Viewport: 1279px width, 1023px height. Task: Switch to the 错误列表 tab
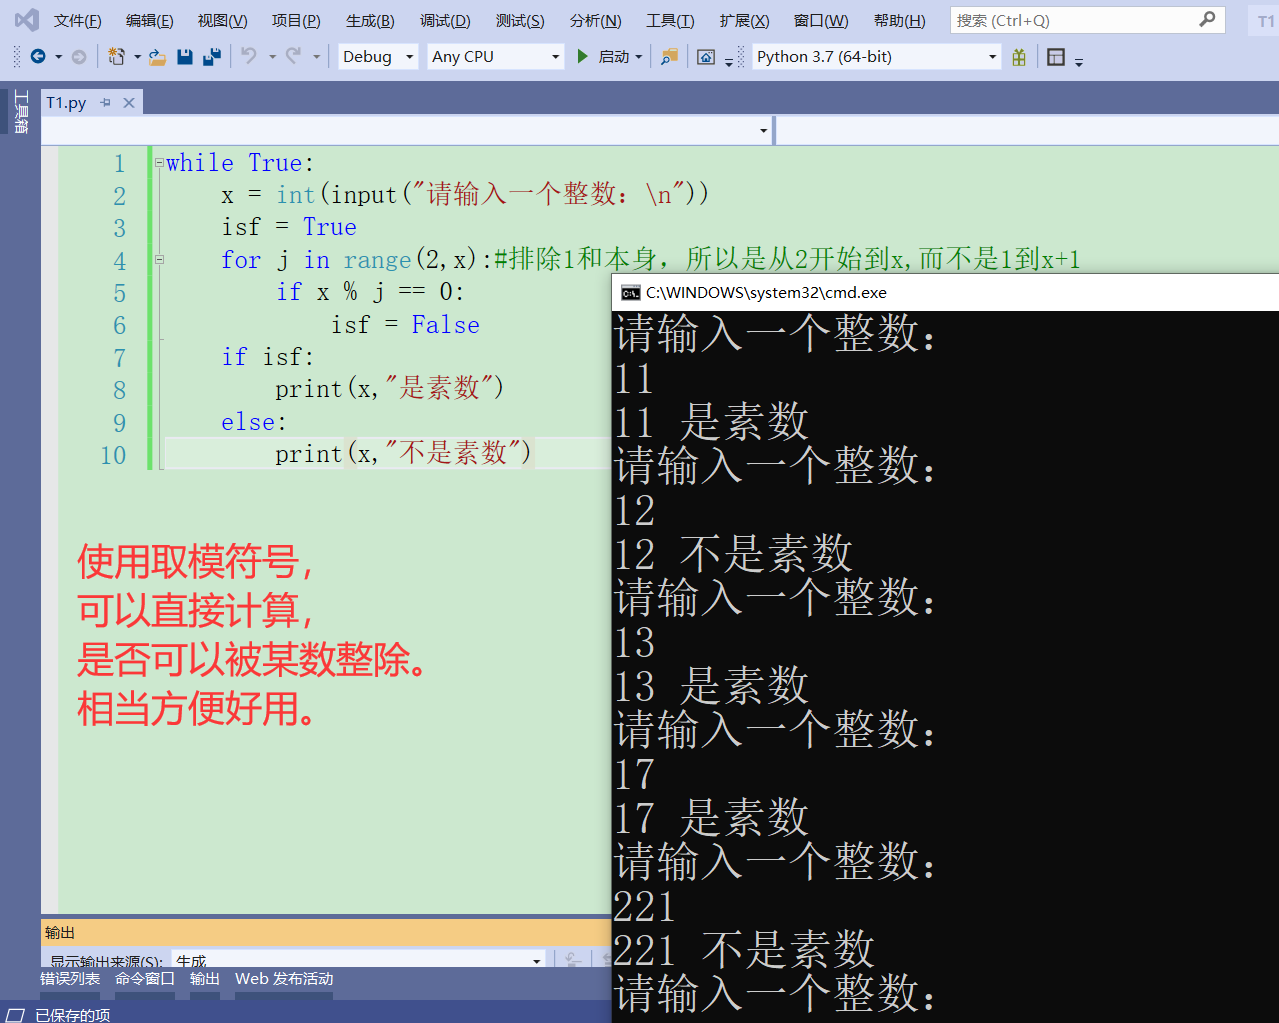click(x=70, y=979)
